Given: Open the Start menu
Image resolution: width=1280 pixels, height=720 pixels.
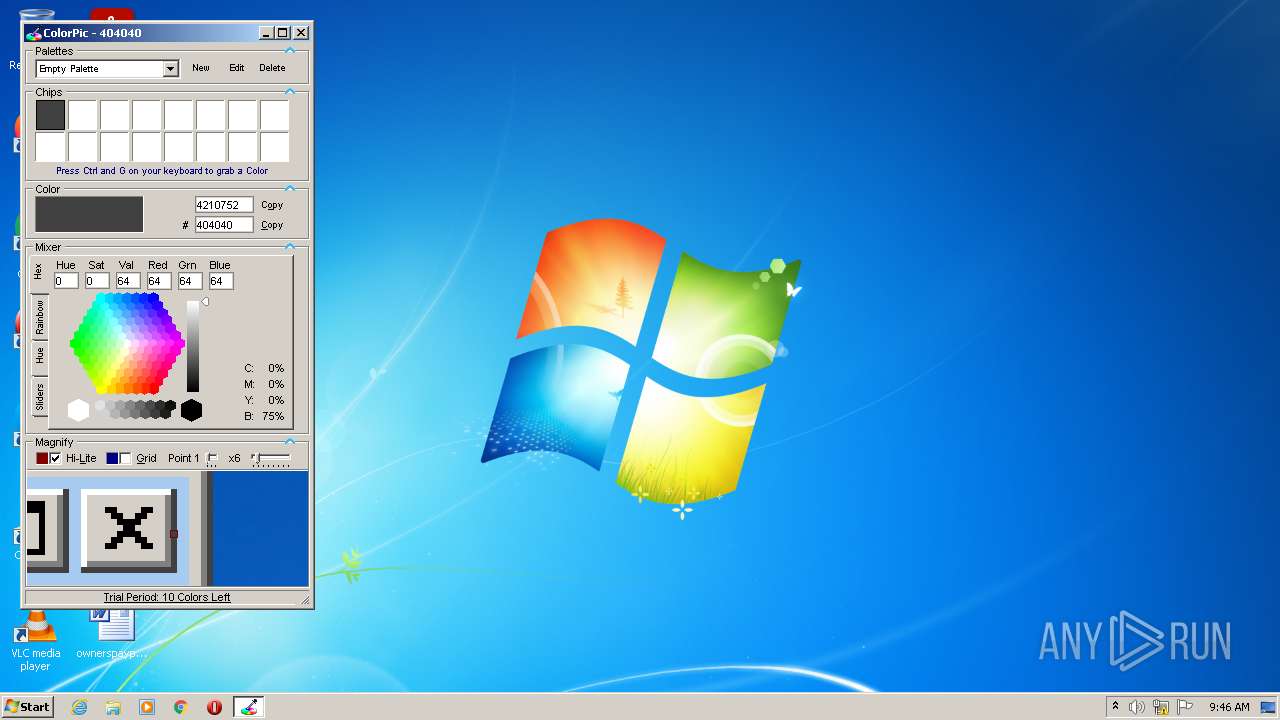Looking at the screenshot, I should click(x=27, y=706).
